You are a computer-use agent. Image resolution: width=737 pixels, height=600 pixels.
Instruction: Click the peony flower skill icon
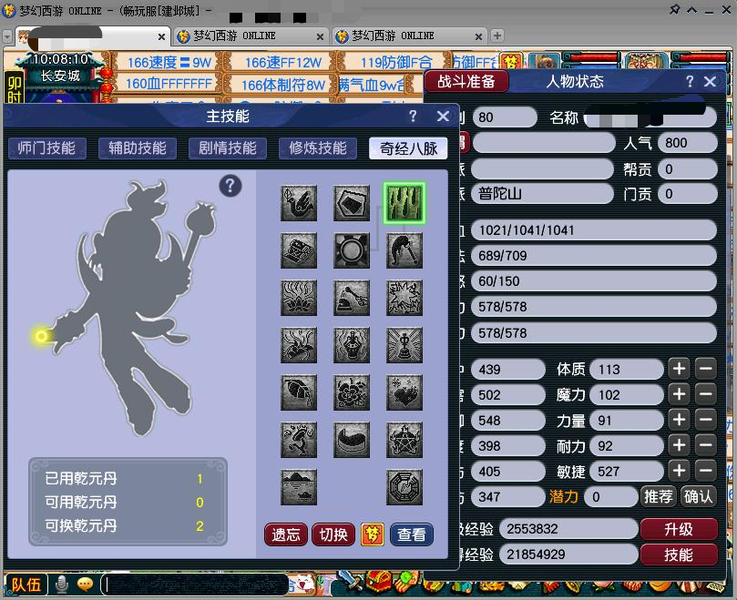click(352, 393)
